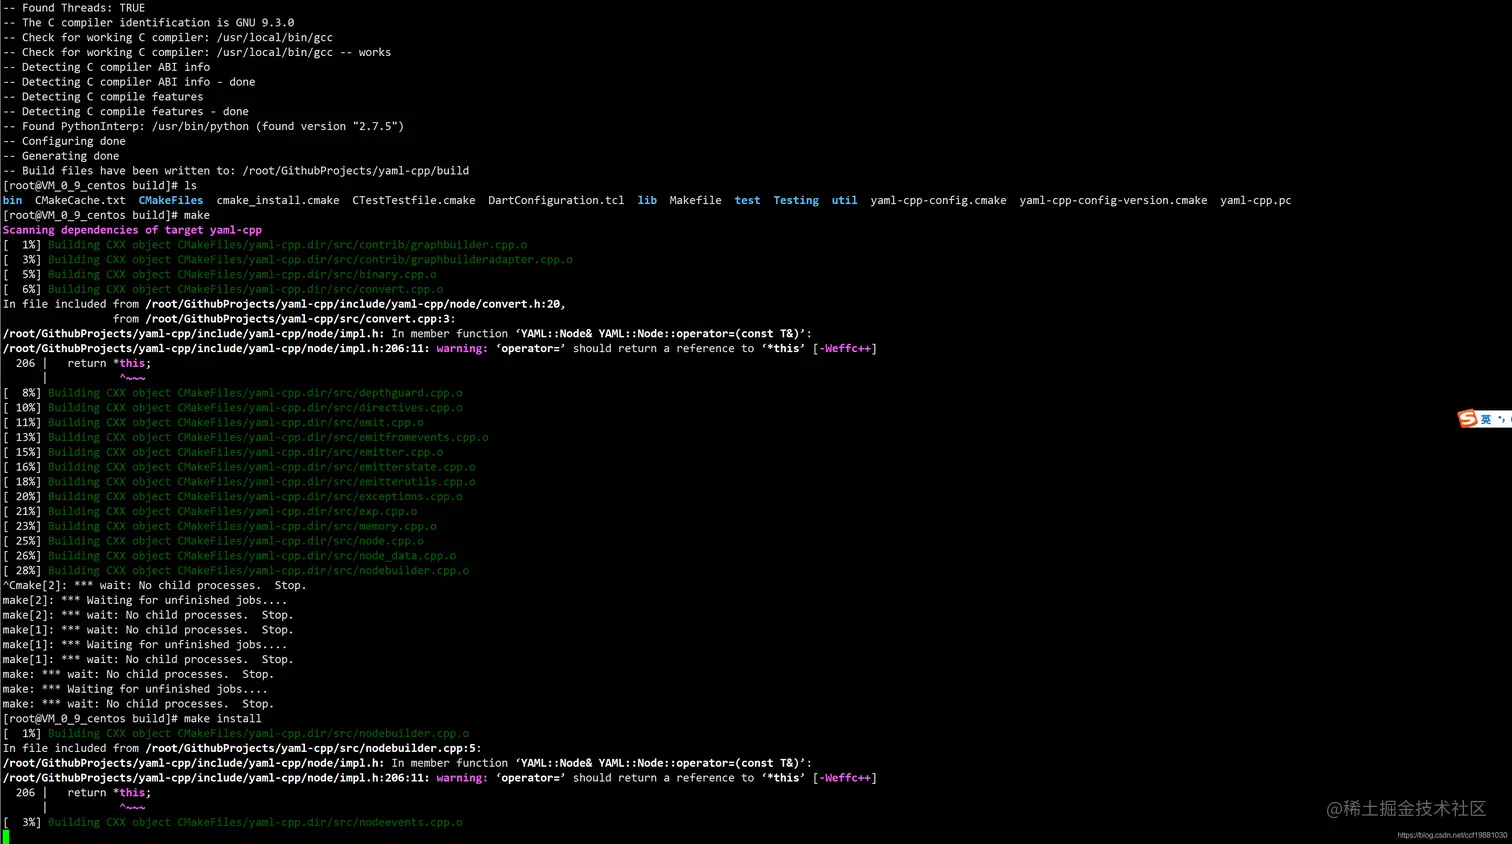
Task: Click the 8% depthguard.cpp.o build line
Action: (x=233, y=393)
